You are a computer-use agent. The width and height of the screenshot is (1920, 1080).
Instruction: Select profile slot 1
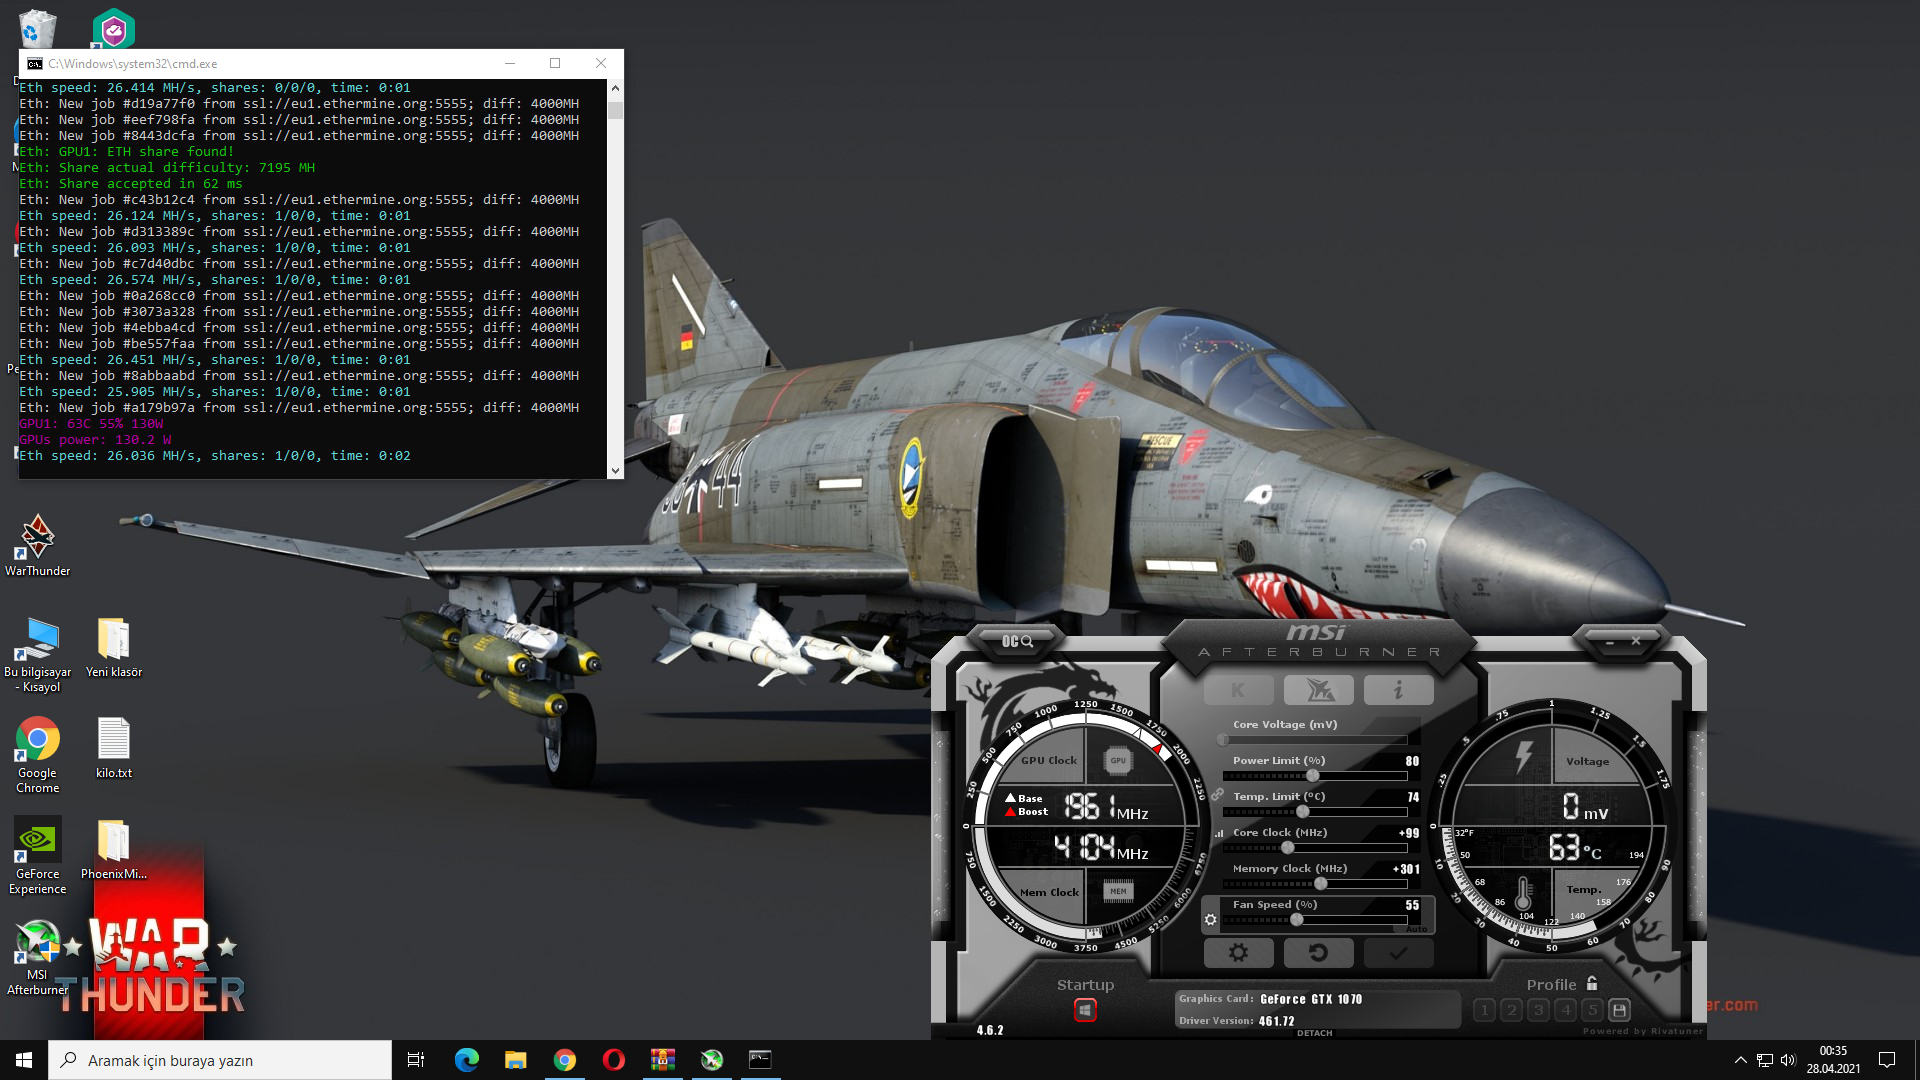[x=1485, y=1010]
